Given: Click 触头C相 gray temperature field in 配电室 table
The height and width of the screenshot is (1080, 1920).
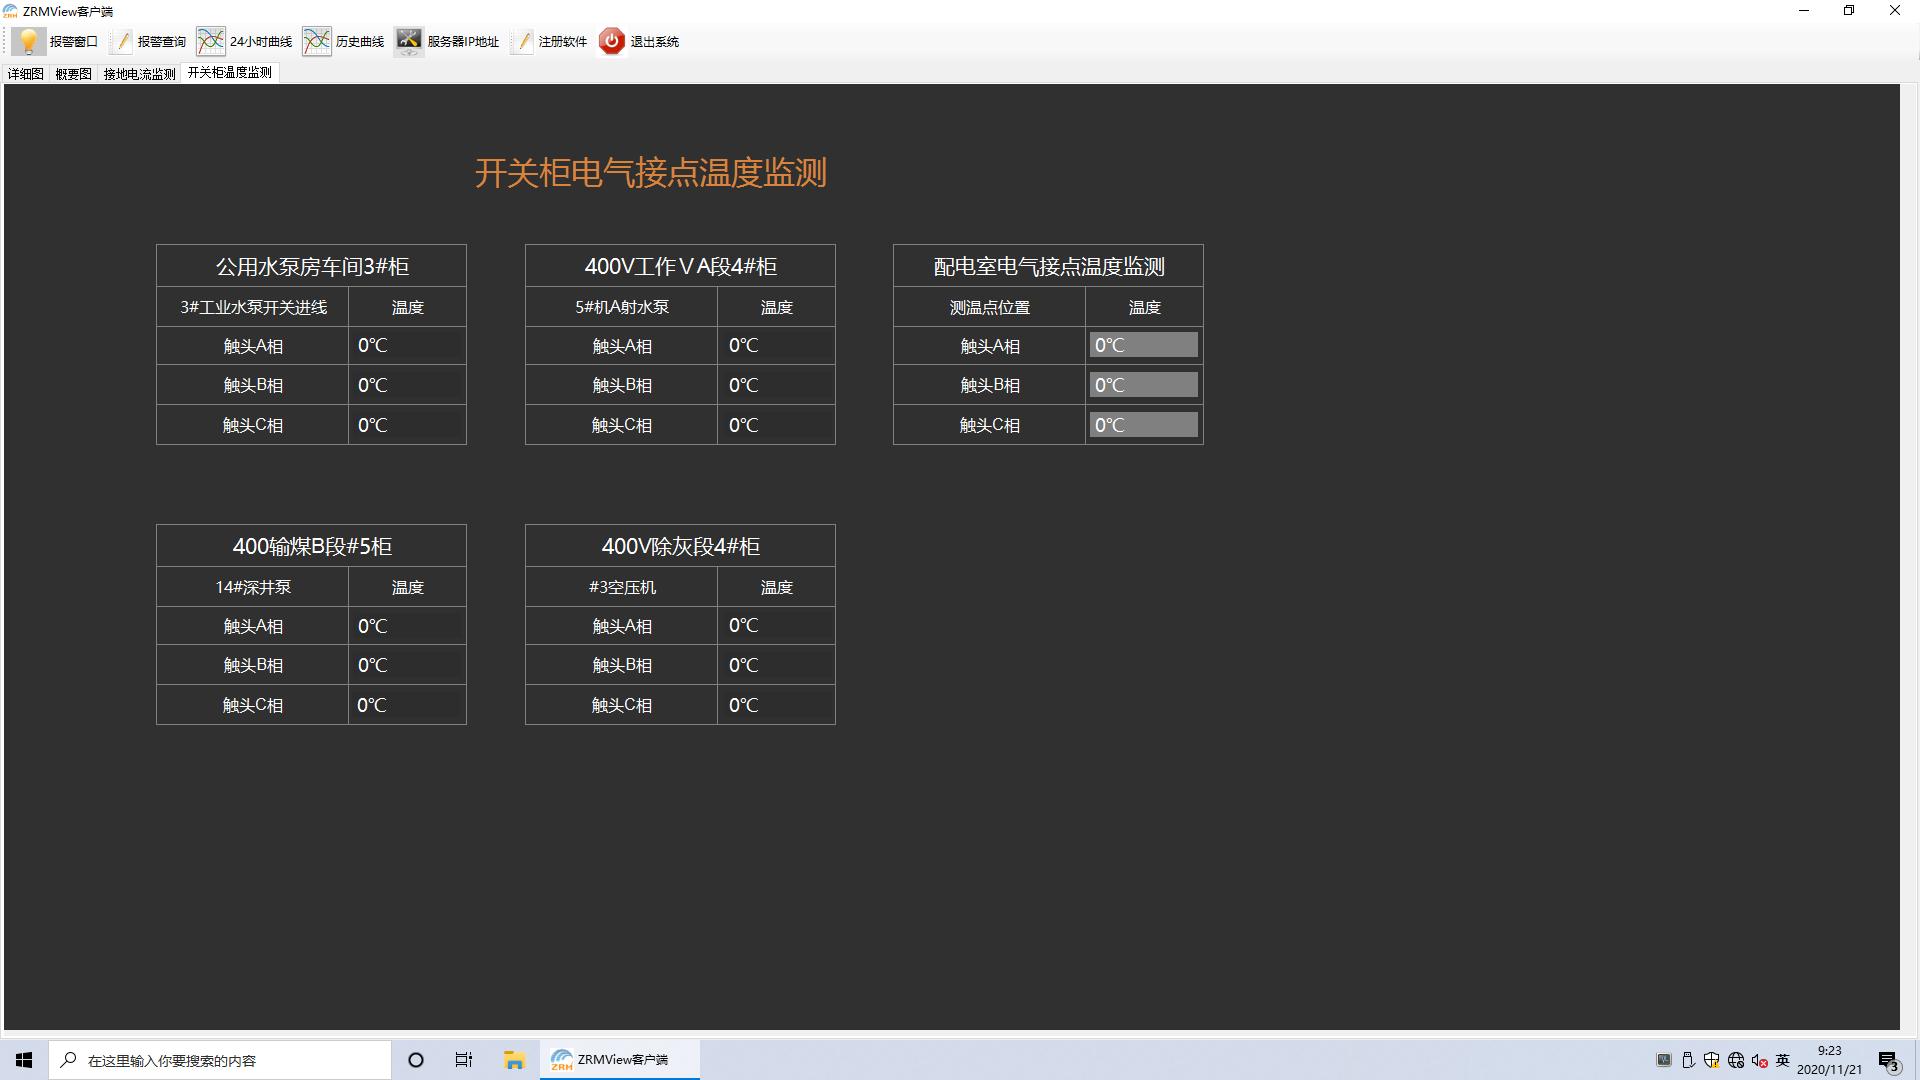Looking at the screenshot, I should click(x=1143, y=425).
